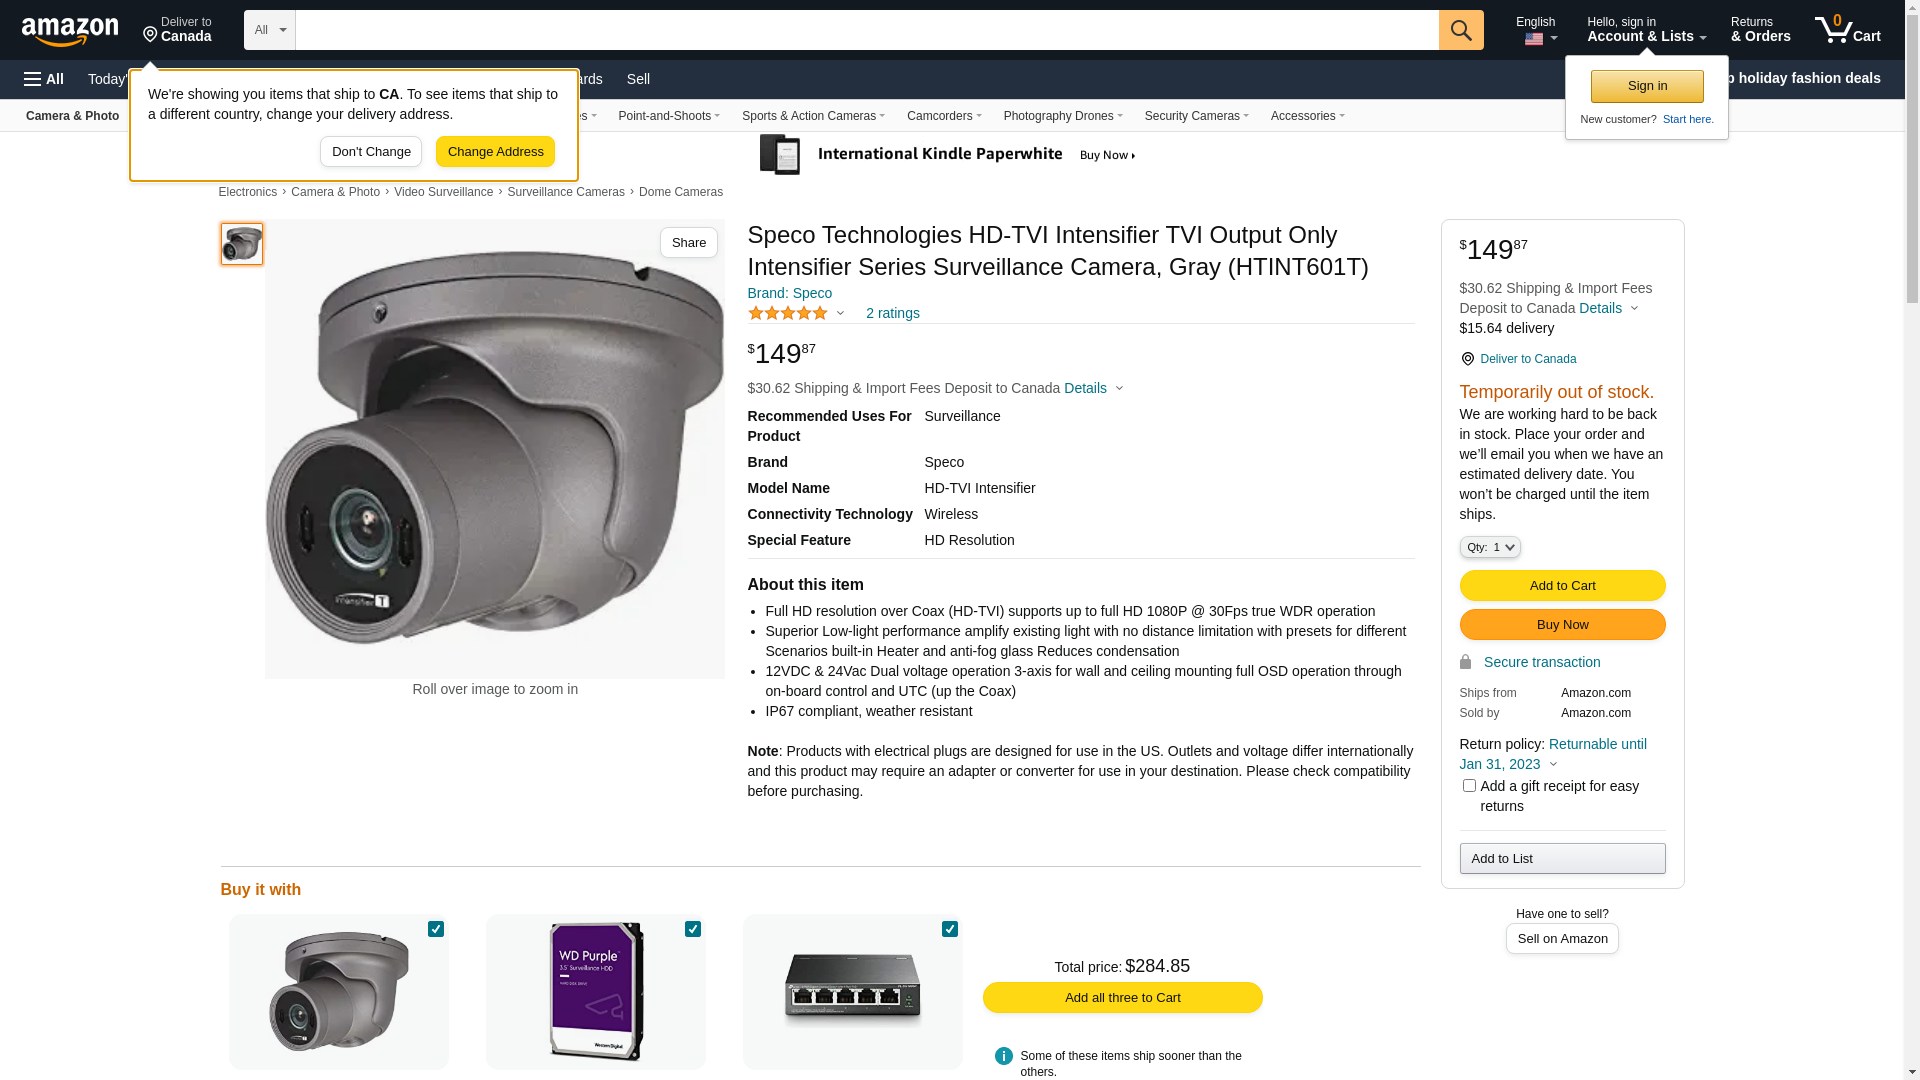Click the Brand: Speco link
The width and height of the screenshot is (1920, 1080).
[x=790, y=293]
